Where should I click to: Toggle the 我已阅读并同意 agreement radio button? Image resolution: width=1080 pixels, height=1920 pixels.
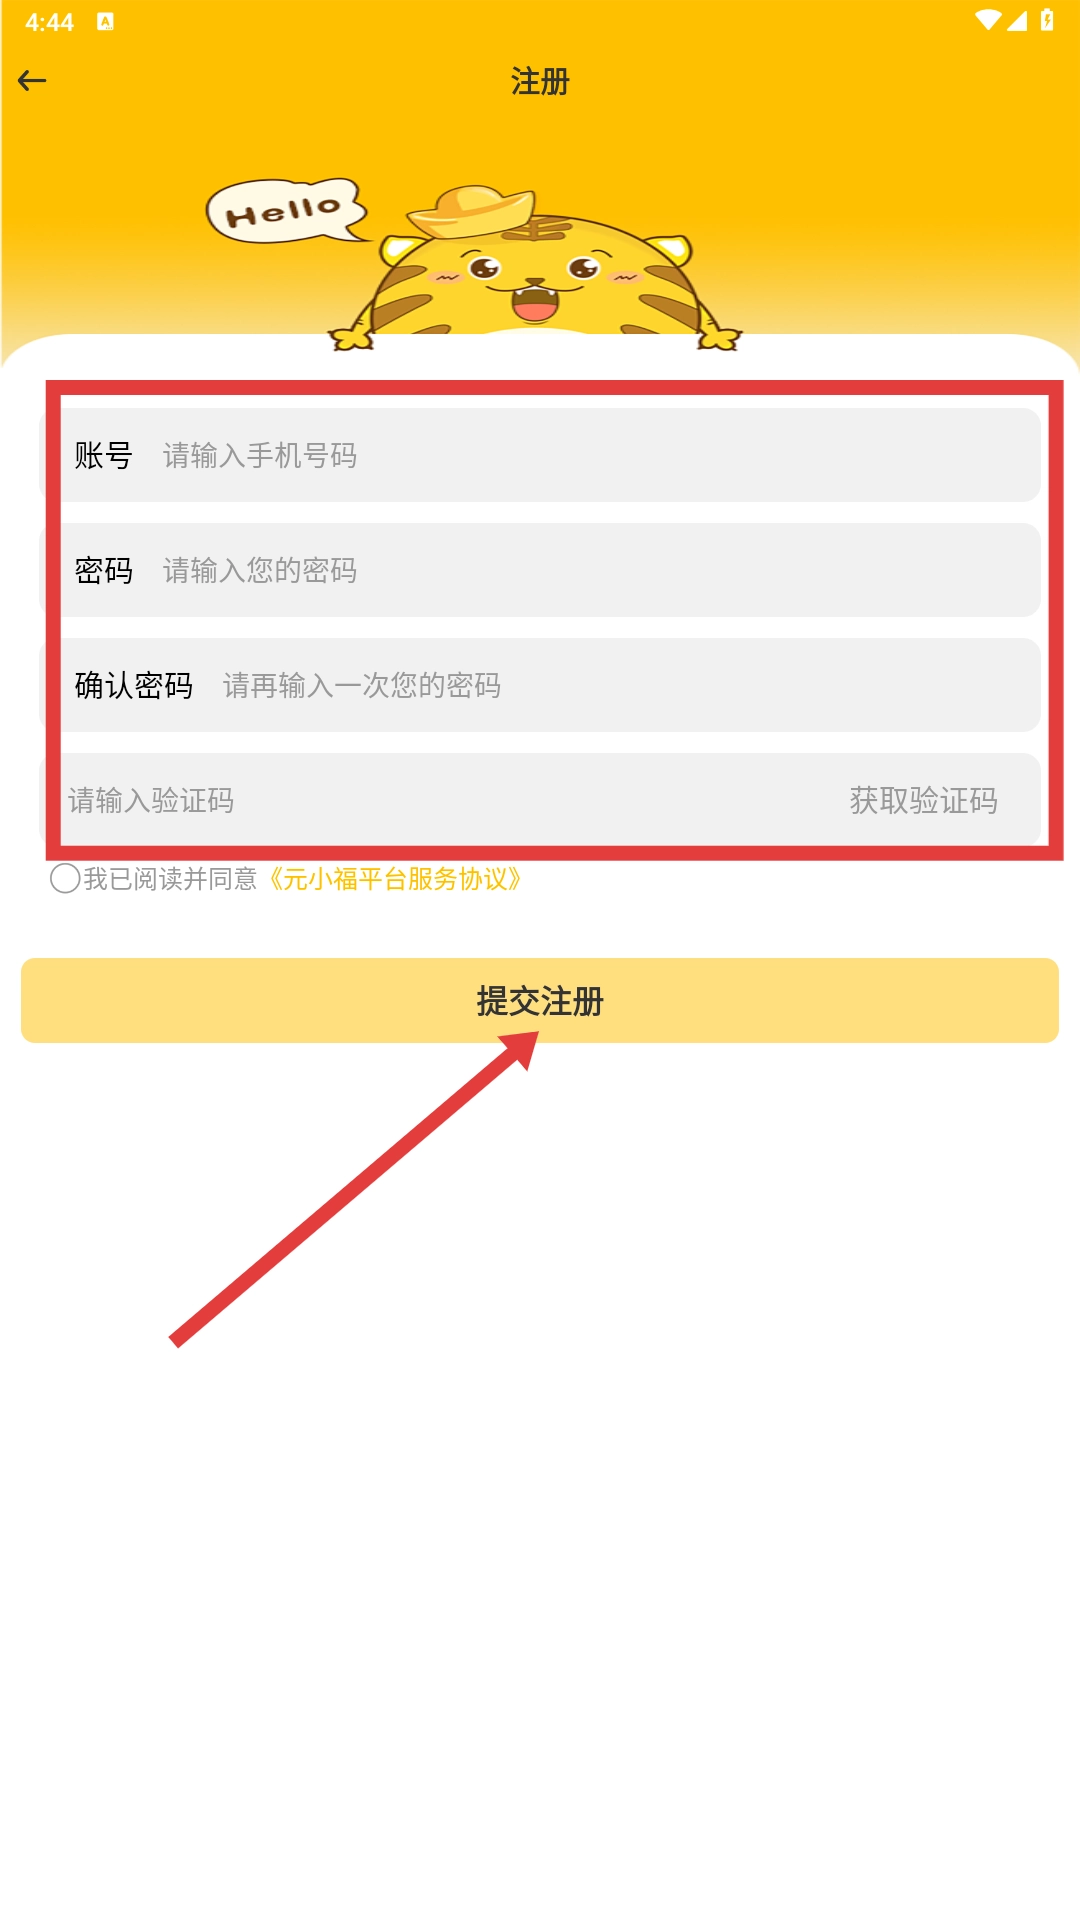65,879
